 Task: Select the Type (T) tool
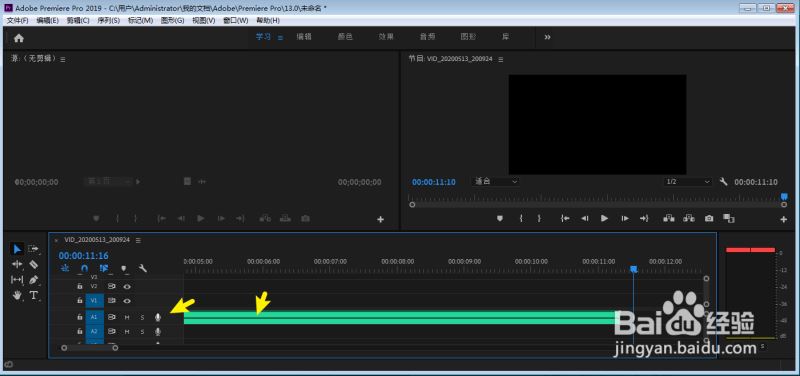tap(34, 295)
